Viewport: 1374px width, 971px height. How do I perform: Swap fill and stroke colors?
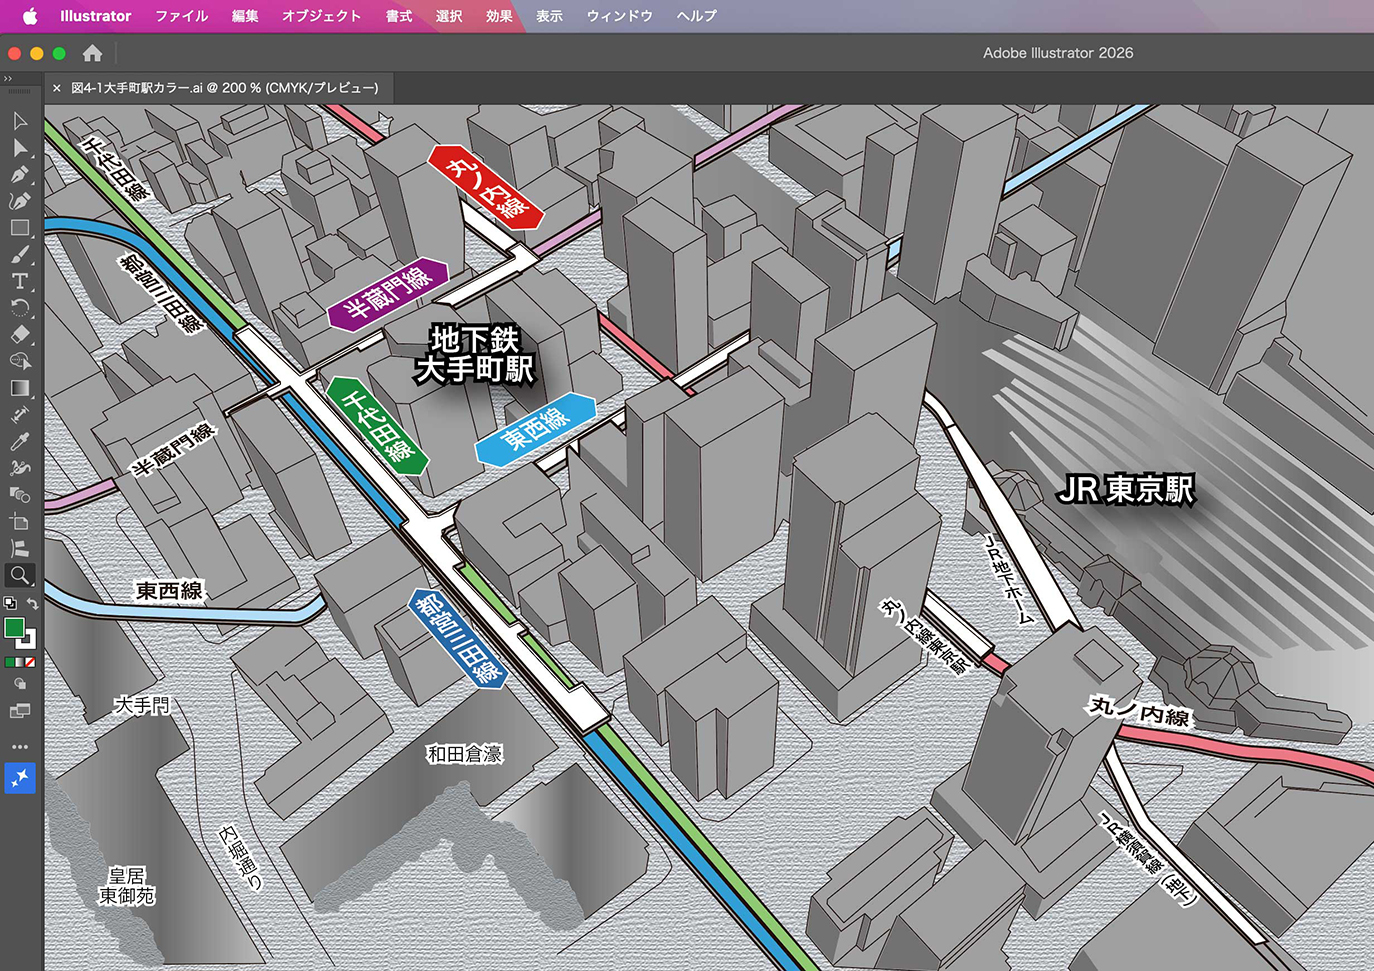[x=33, y=604]
